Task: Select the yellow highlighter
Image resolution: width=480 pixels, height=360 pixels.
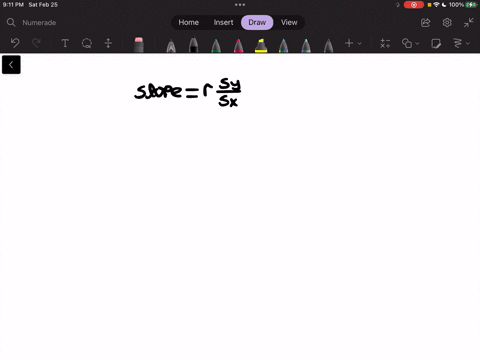Action: click(x=261, y=45)
